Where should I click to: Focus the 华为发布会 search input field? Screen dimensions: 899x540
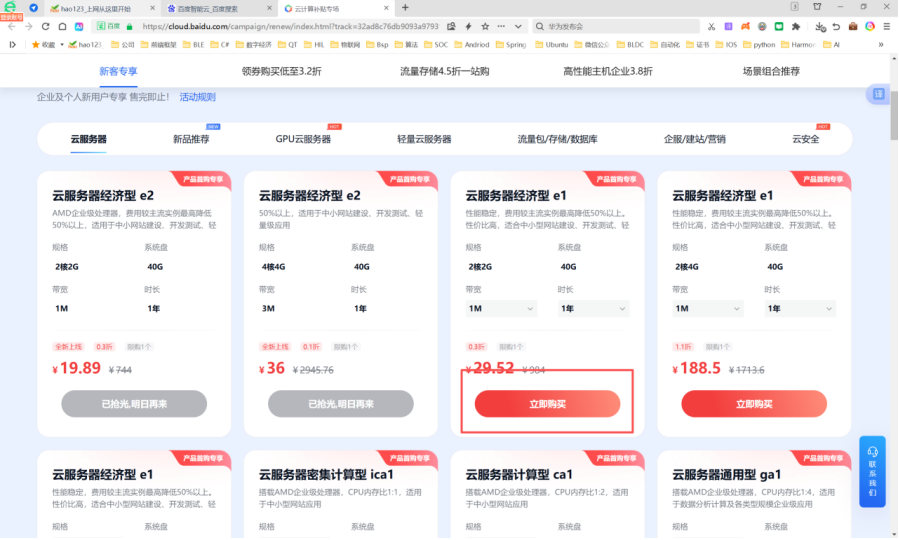(x=616, y=26)
